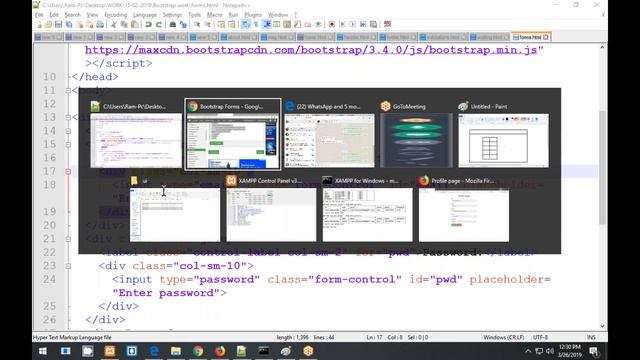
Task: Click the volume icon in the system tray
Action: coord(550,351)
